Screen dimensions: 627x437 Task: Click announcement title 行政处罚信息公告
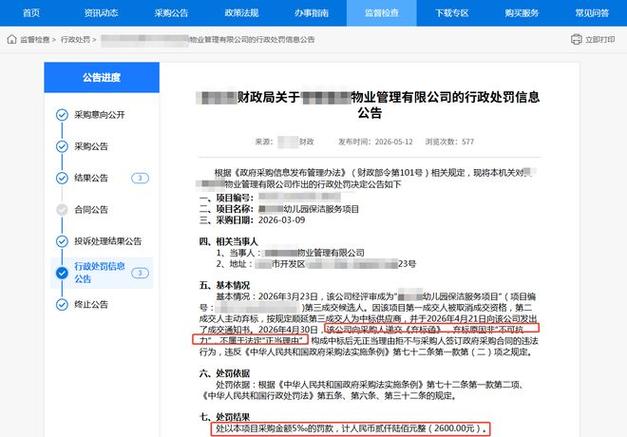pyautogui.click(x=369, y=105)
